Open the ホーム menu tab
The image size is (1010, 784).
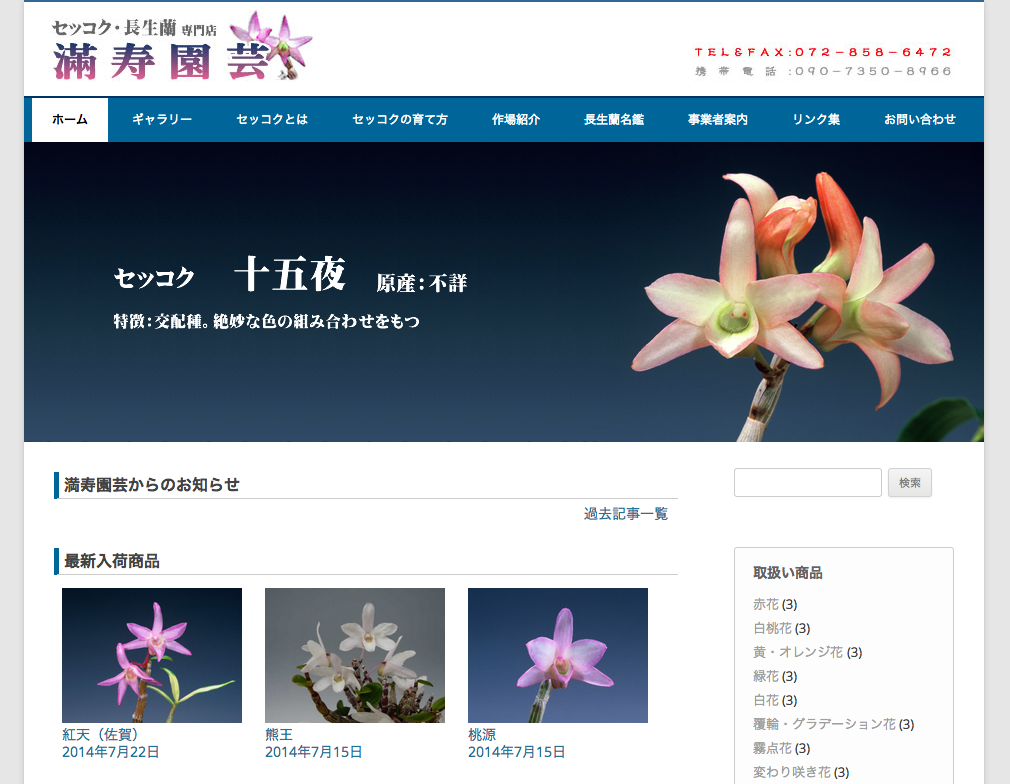tap(70, 120)
